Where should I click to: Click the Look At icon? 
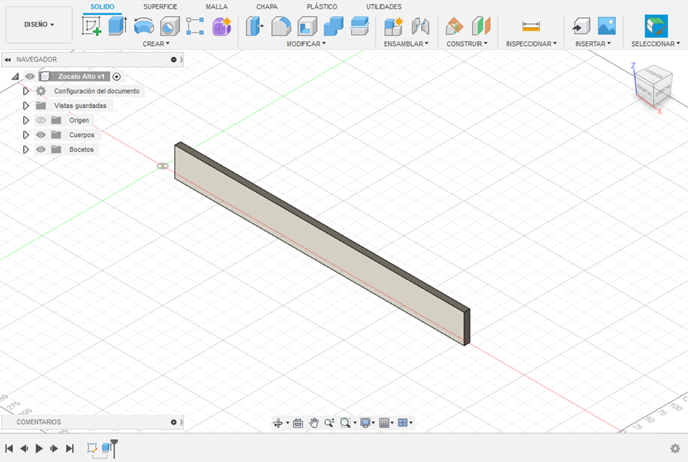298,423
